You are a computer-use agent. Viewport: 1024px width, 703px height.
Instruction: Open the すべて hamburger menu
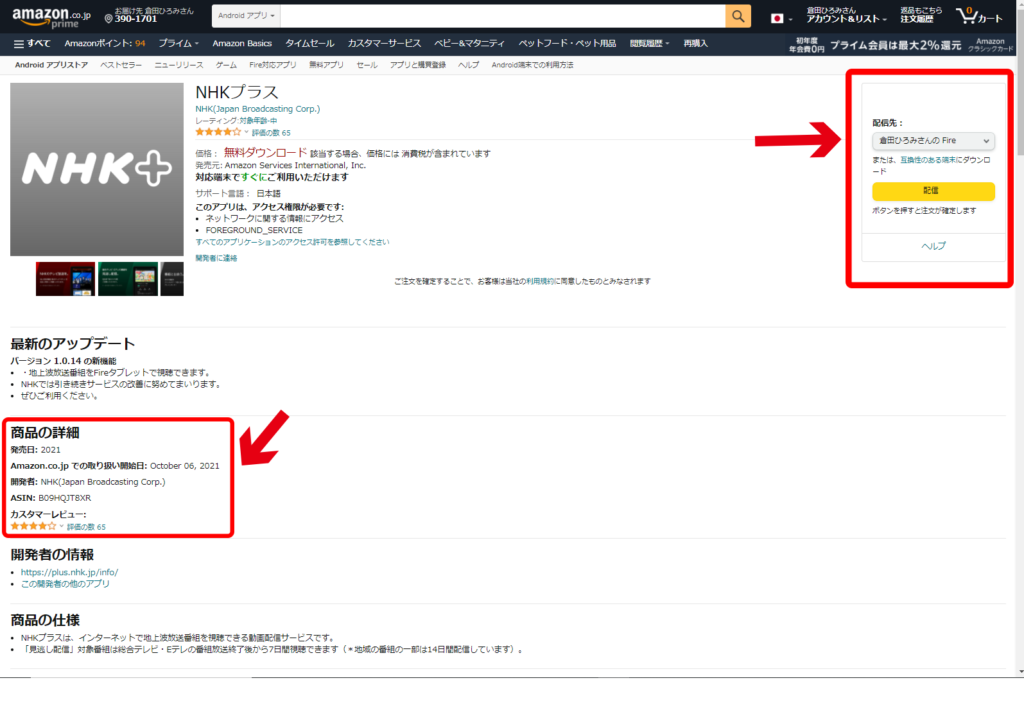[x=32, y=44]
